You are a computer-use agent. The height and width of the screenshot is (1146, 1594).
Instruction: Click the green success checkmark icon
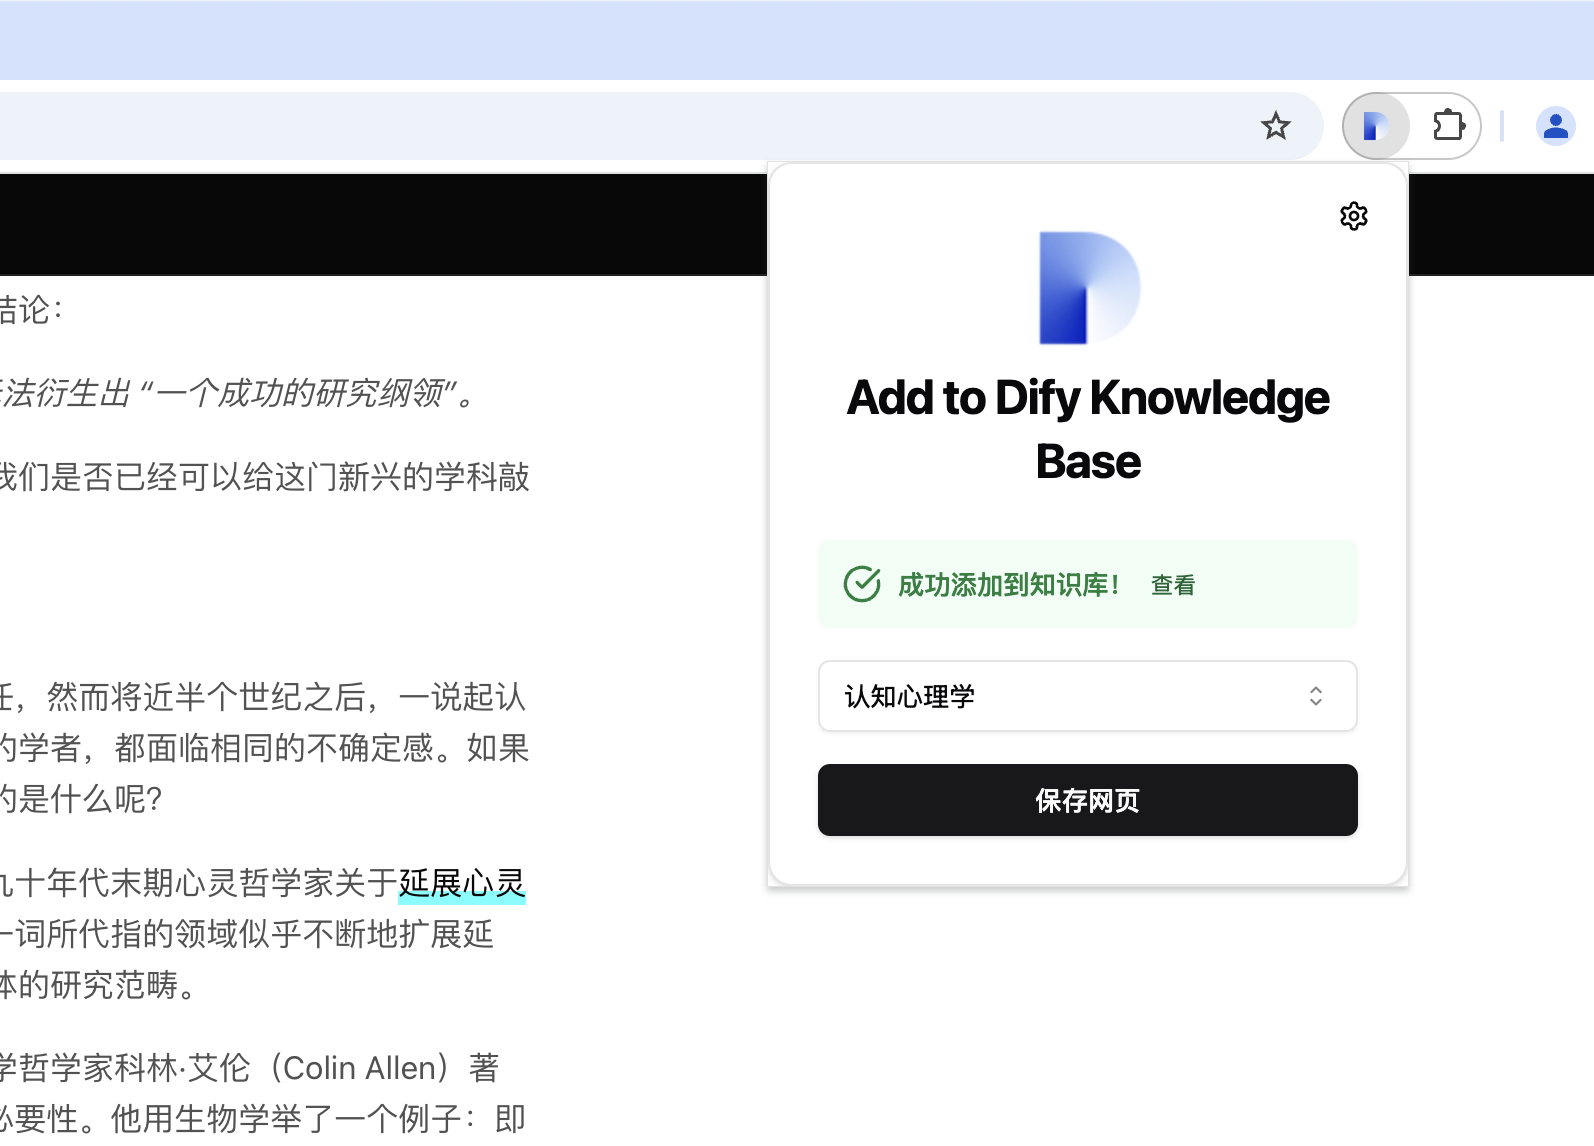coord(862,584)
